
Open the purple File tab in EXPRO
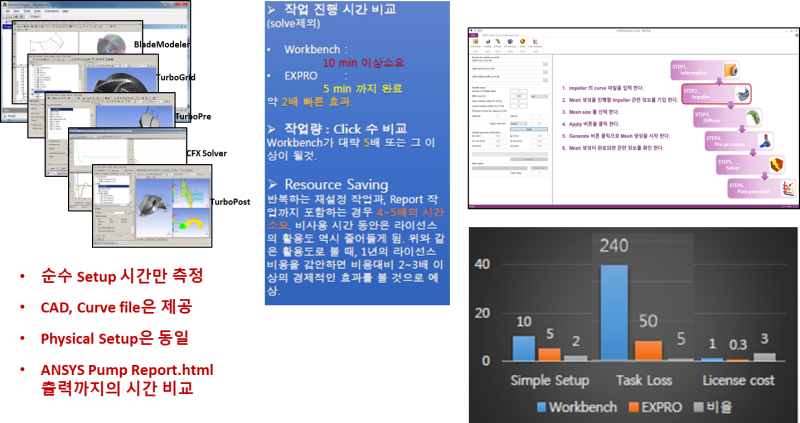point(473,35)
